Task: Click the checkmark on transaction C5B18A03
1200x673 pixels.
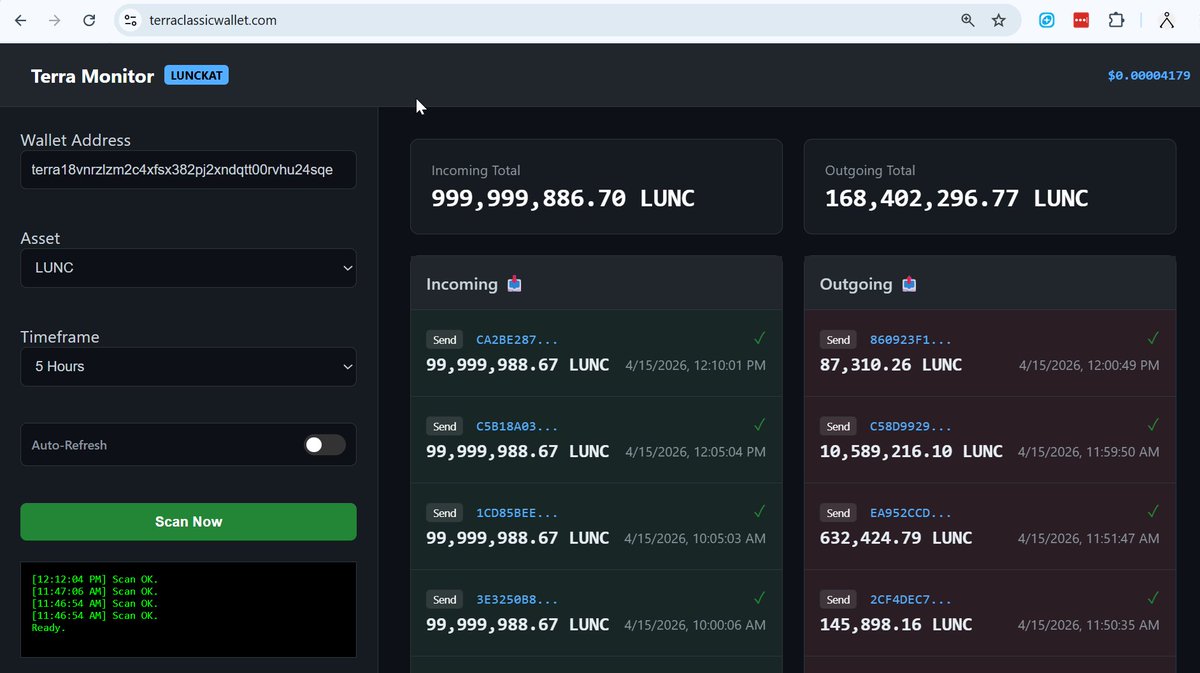Action: [759, 425]
